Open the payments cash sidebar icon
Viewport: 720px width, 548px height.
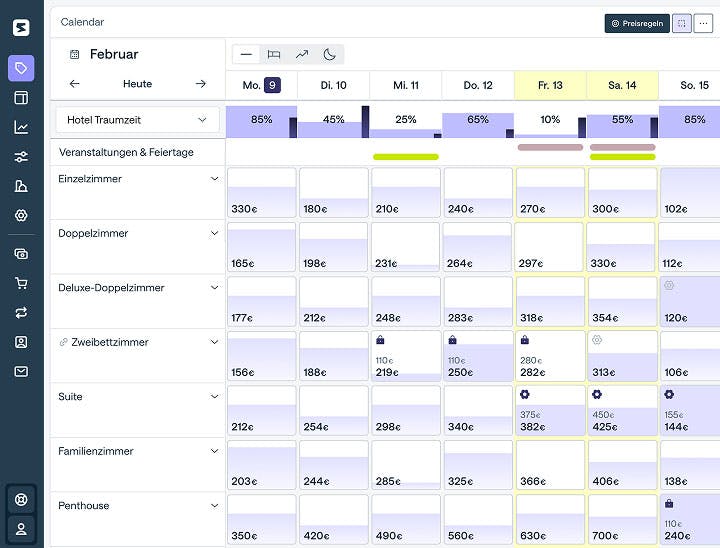pyautogui.click(x=21, y=254)
